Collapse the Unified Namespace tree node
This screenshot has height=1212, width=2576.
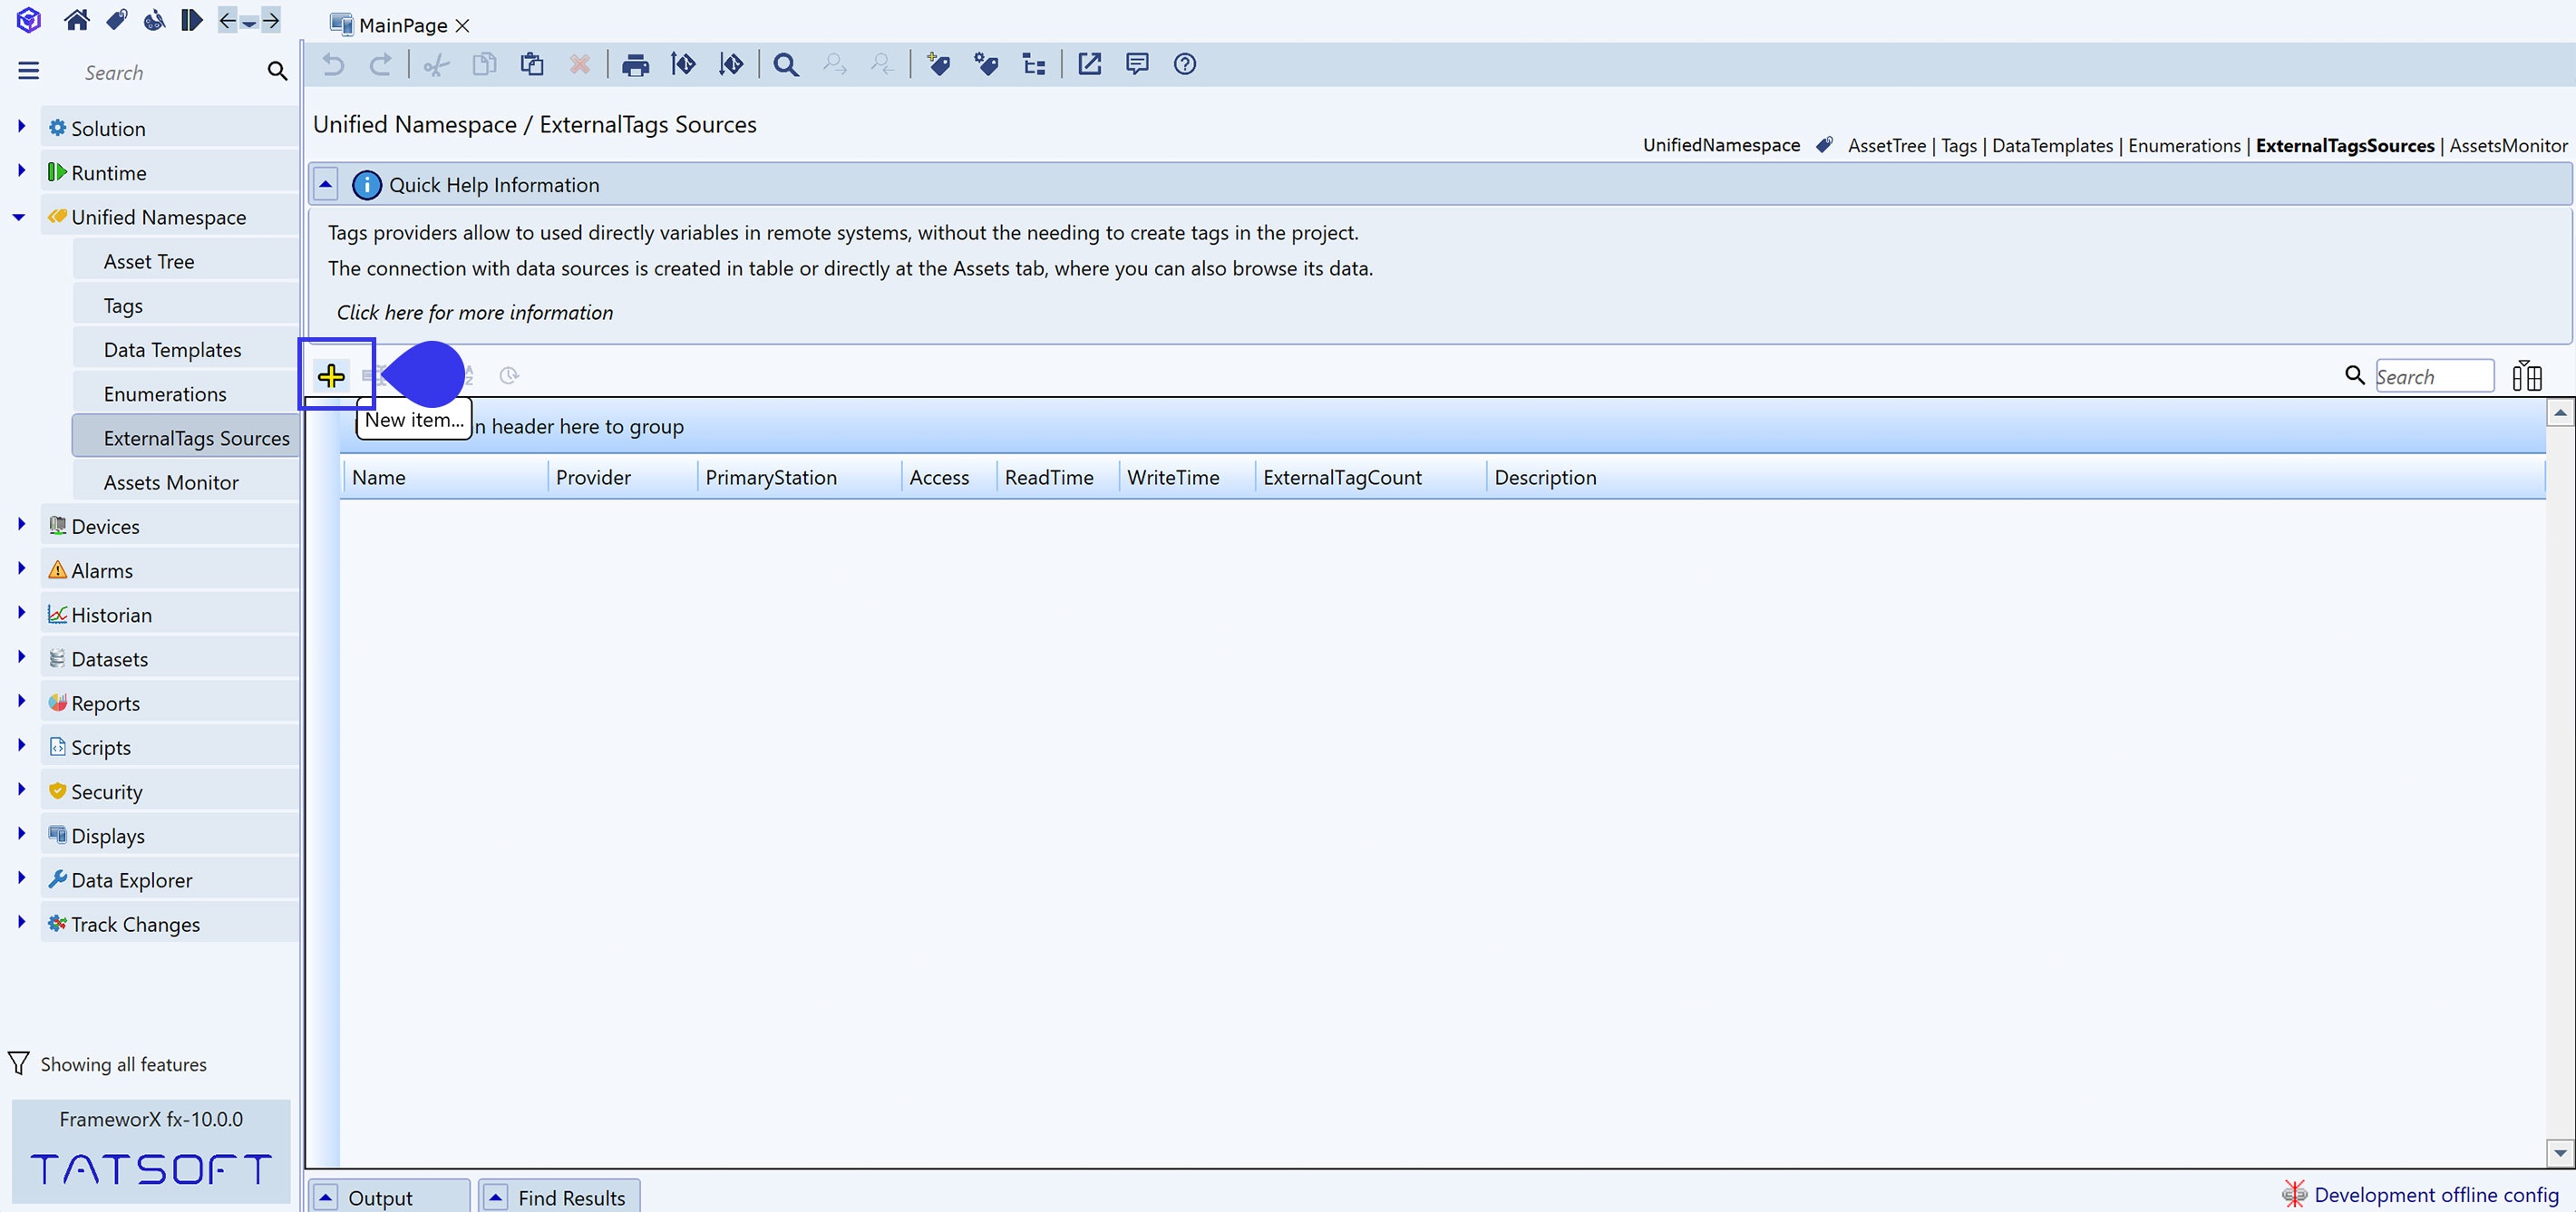[19, 217]
